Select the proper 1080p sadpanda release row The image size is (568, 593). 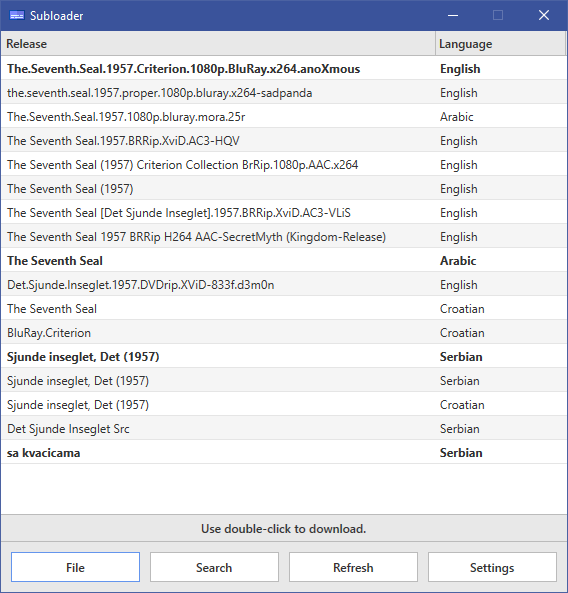284,93
